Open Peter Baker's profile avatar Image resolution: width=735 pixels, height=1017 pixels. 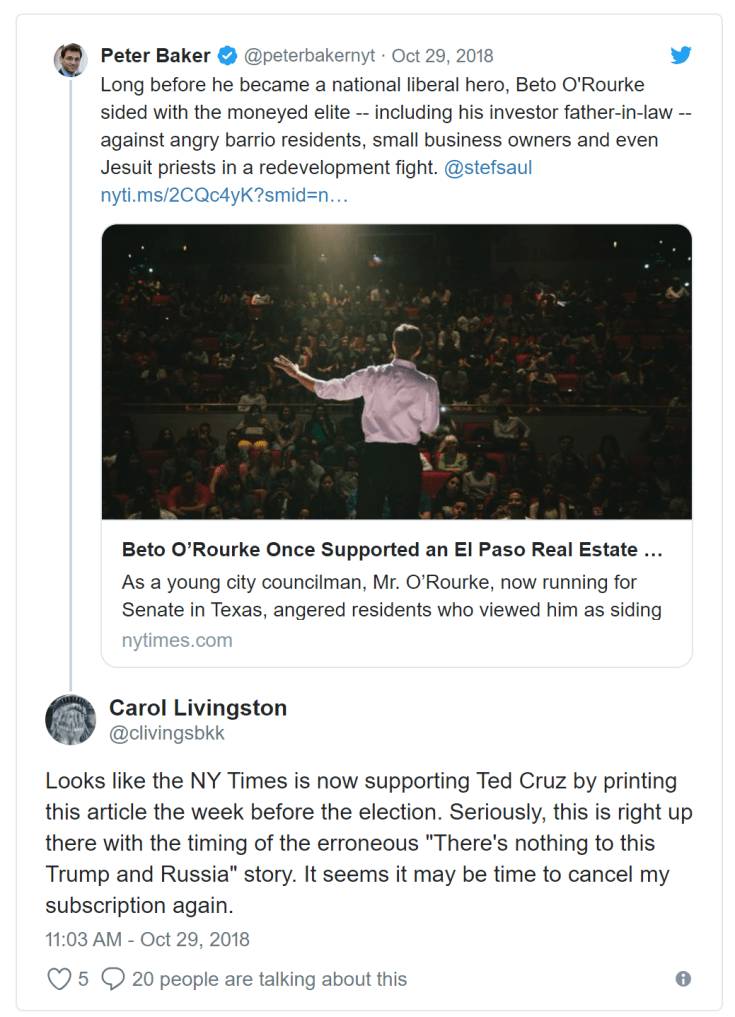point(70,60)
